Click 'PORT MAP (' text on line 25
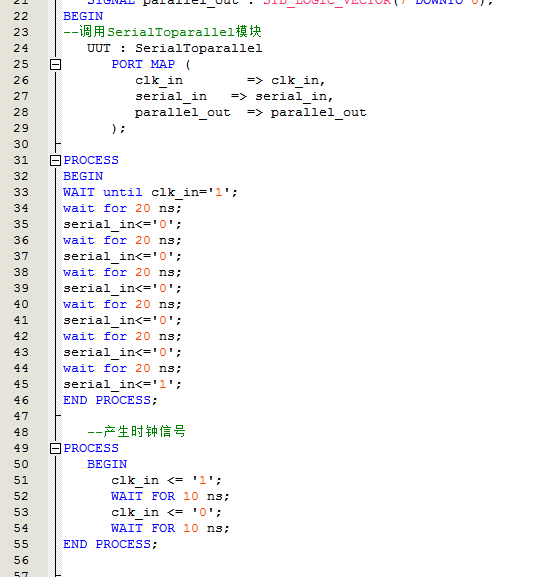 pyautogui.click(x=151, y=64)
